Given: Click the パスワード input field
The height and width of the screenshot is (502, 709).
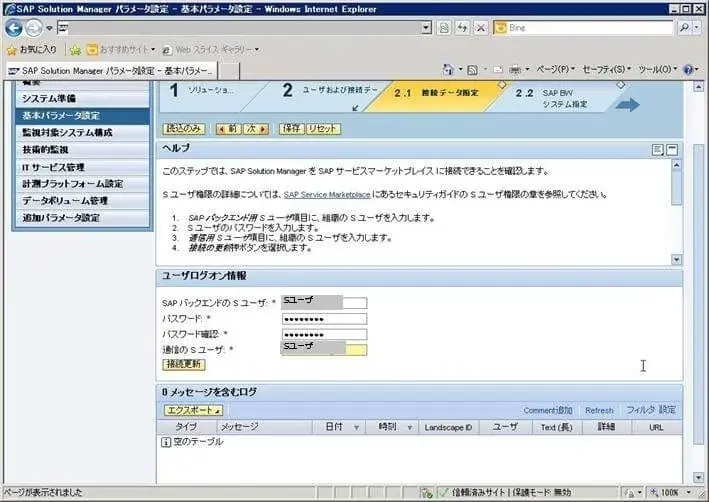Looking at the screenshot, I should click(x=324, y=319).
